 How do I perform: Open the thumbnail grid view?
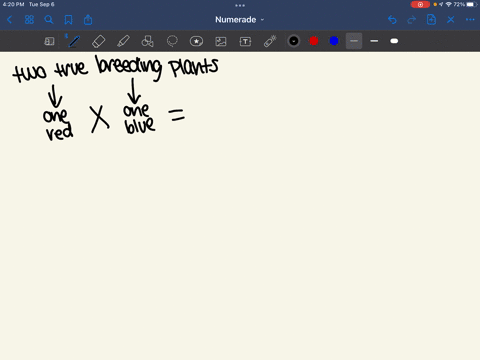29,20
